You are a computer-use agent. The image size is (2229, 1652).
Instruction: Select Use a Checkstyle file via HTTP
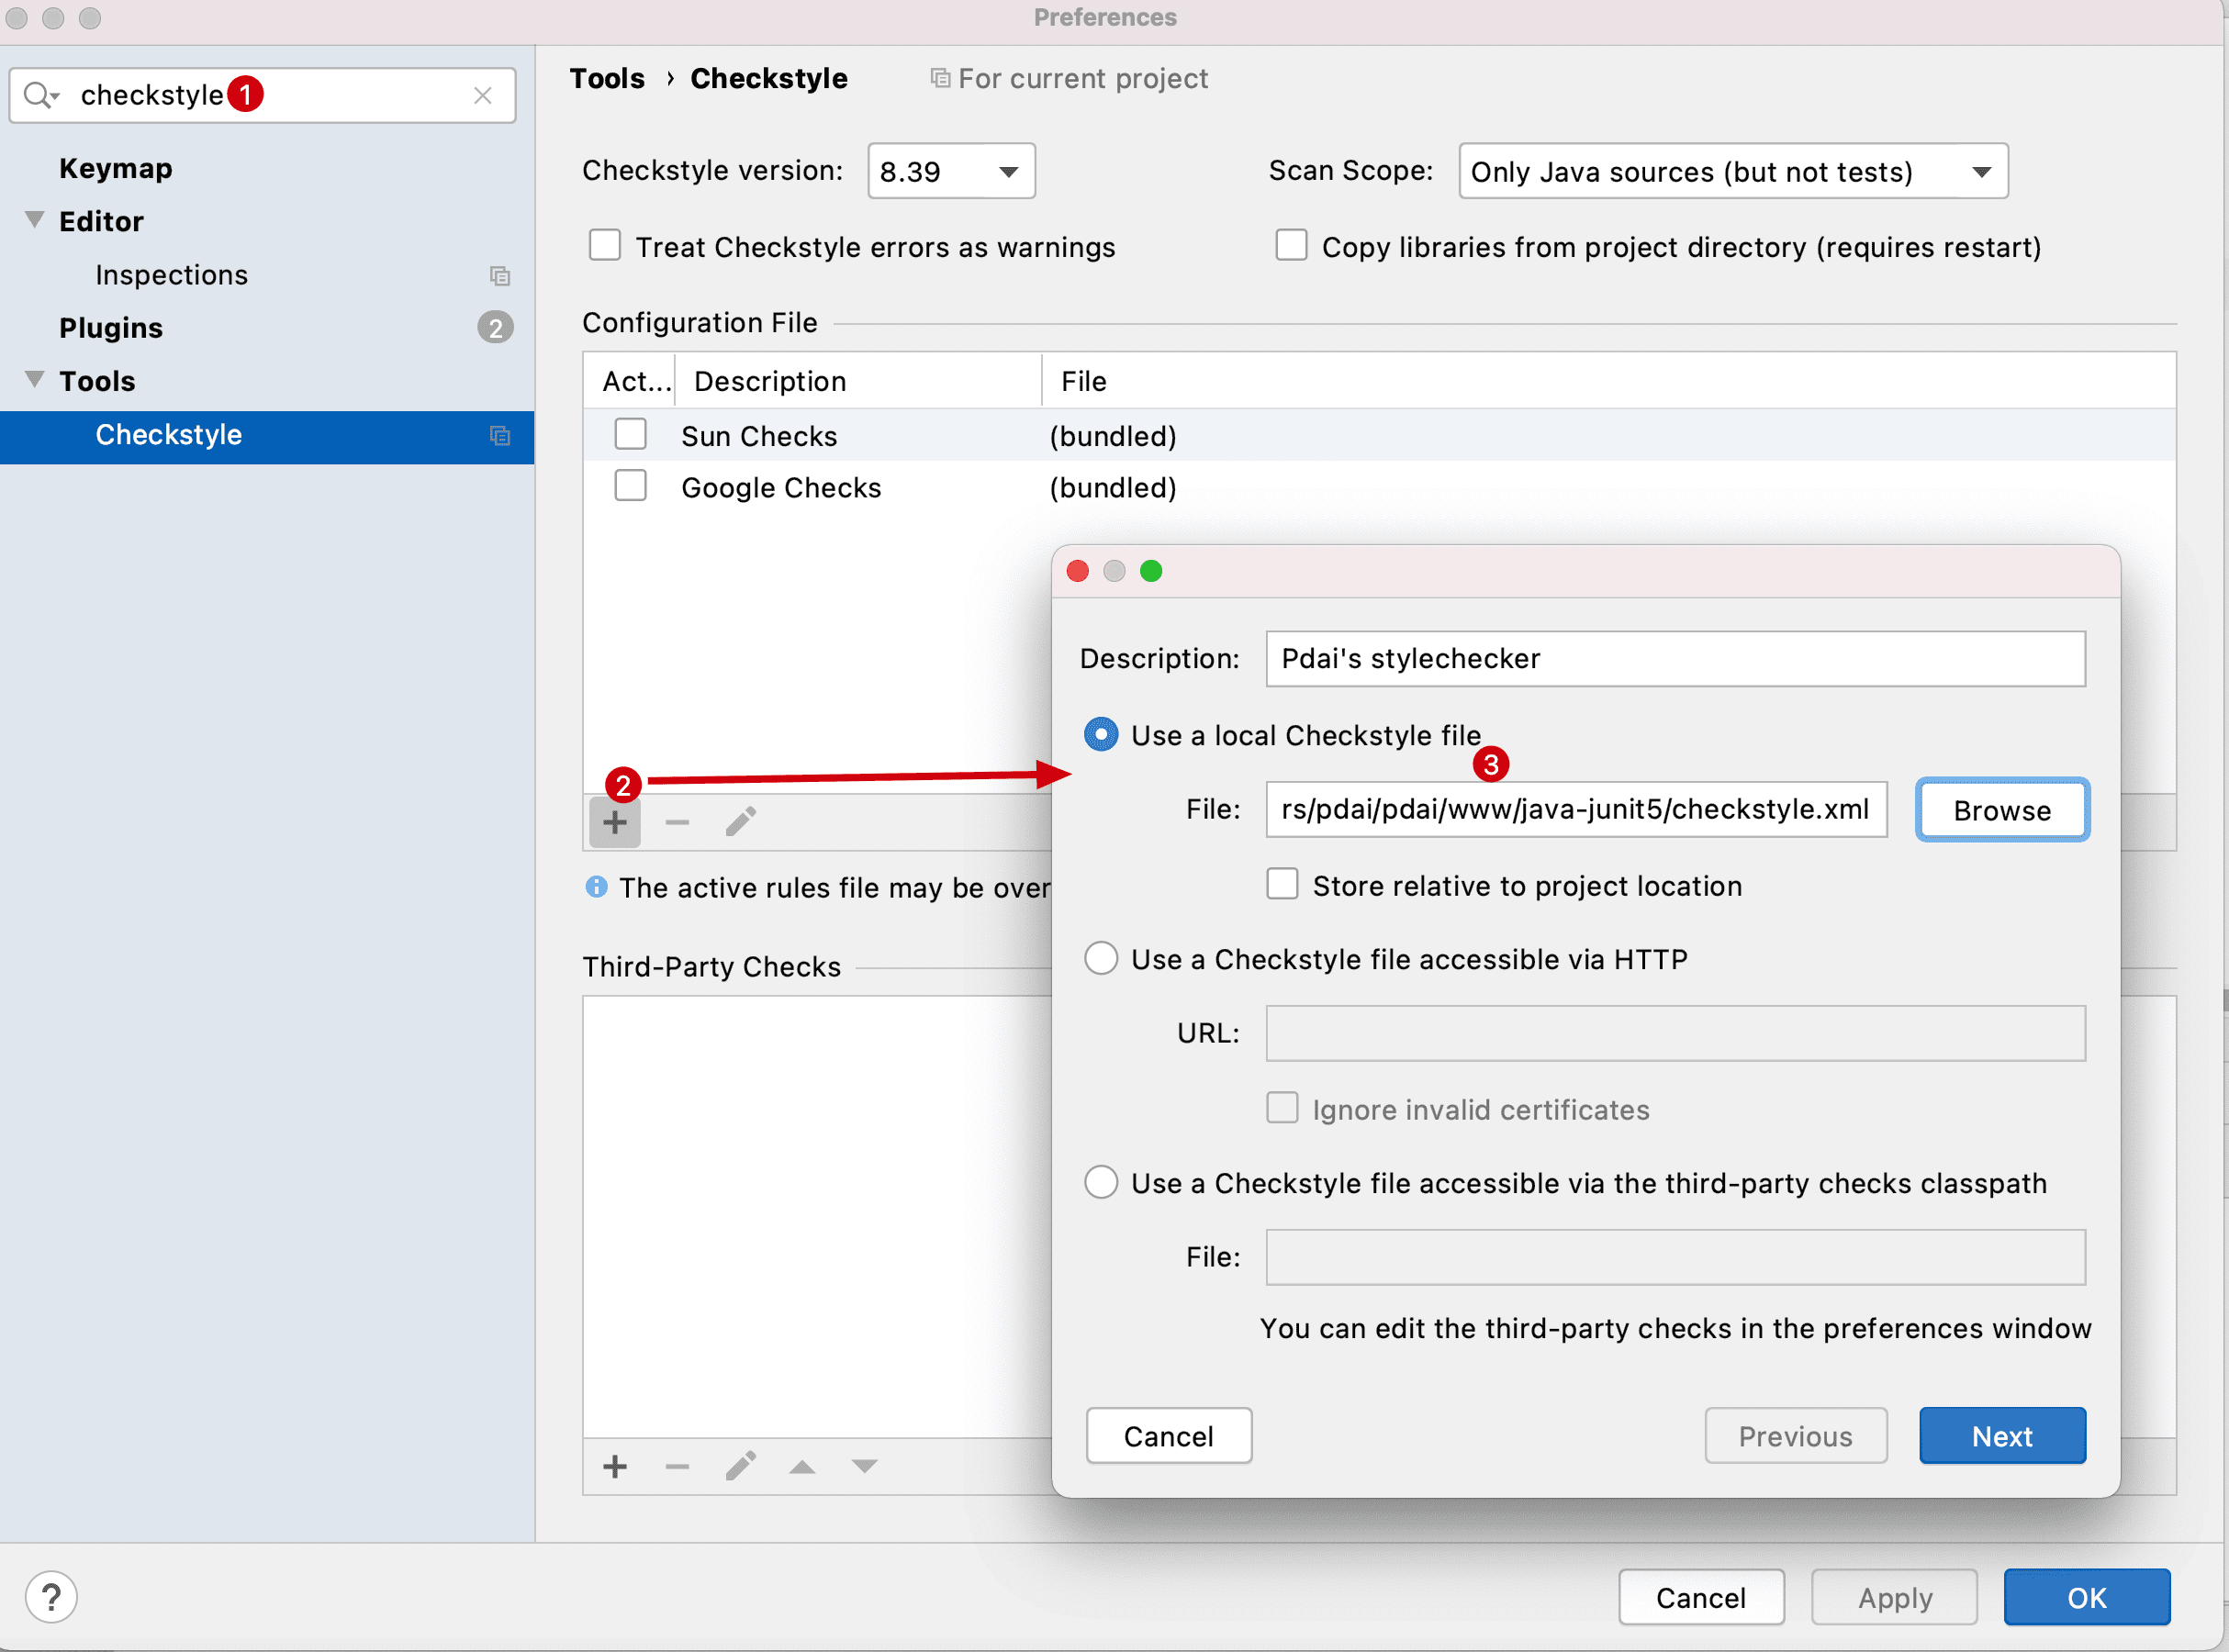(x=1101, y=958)
